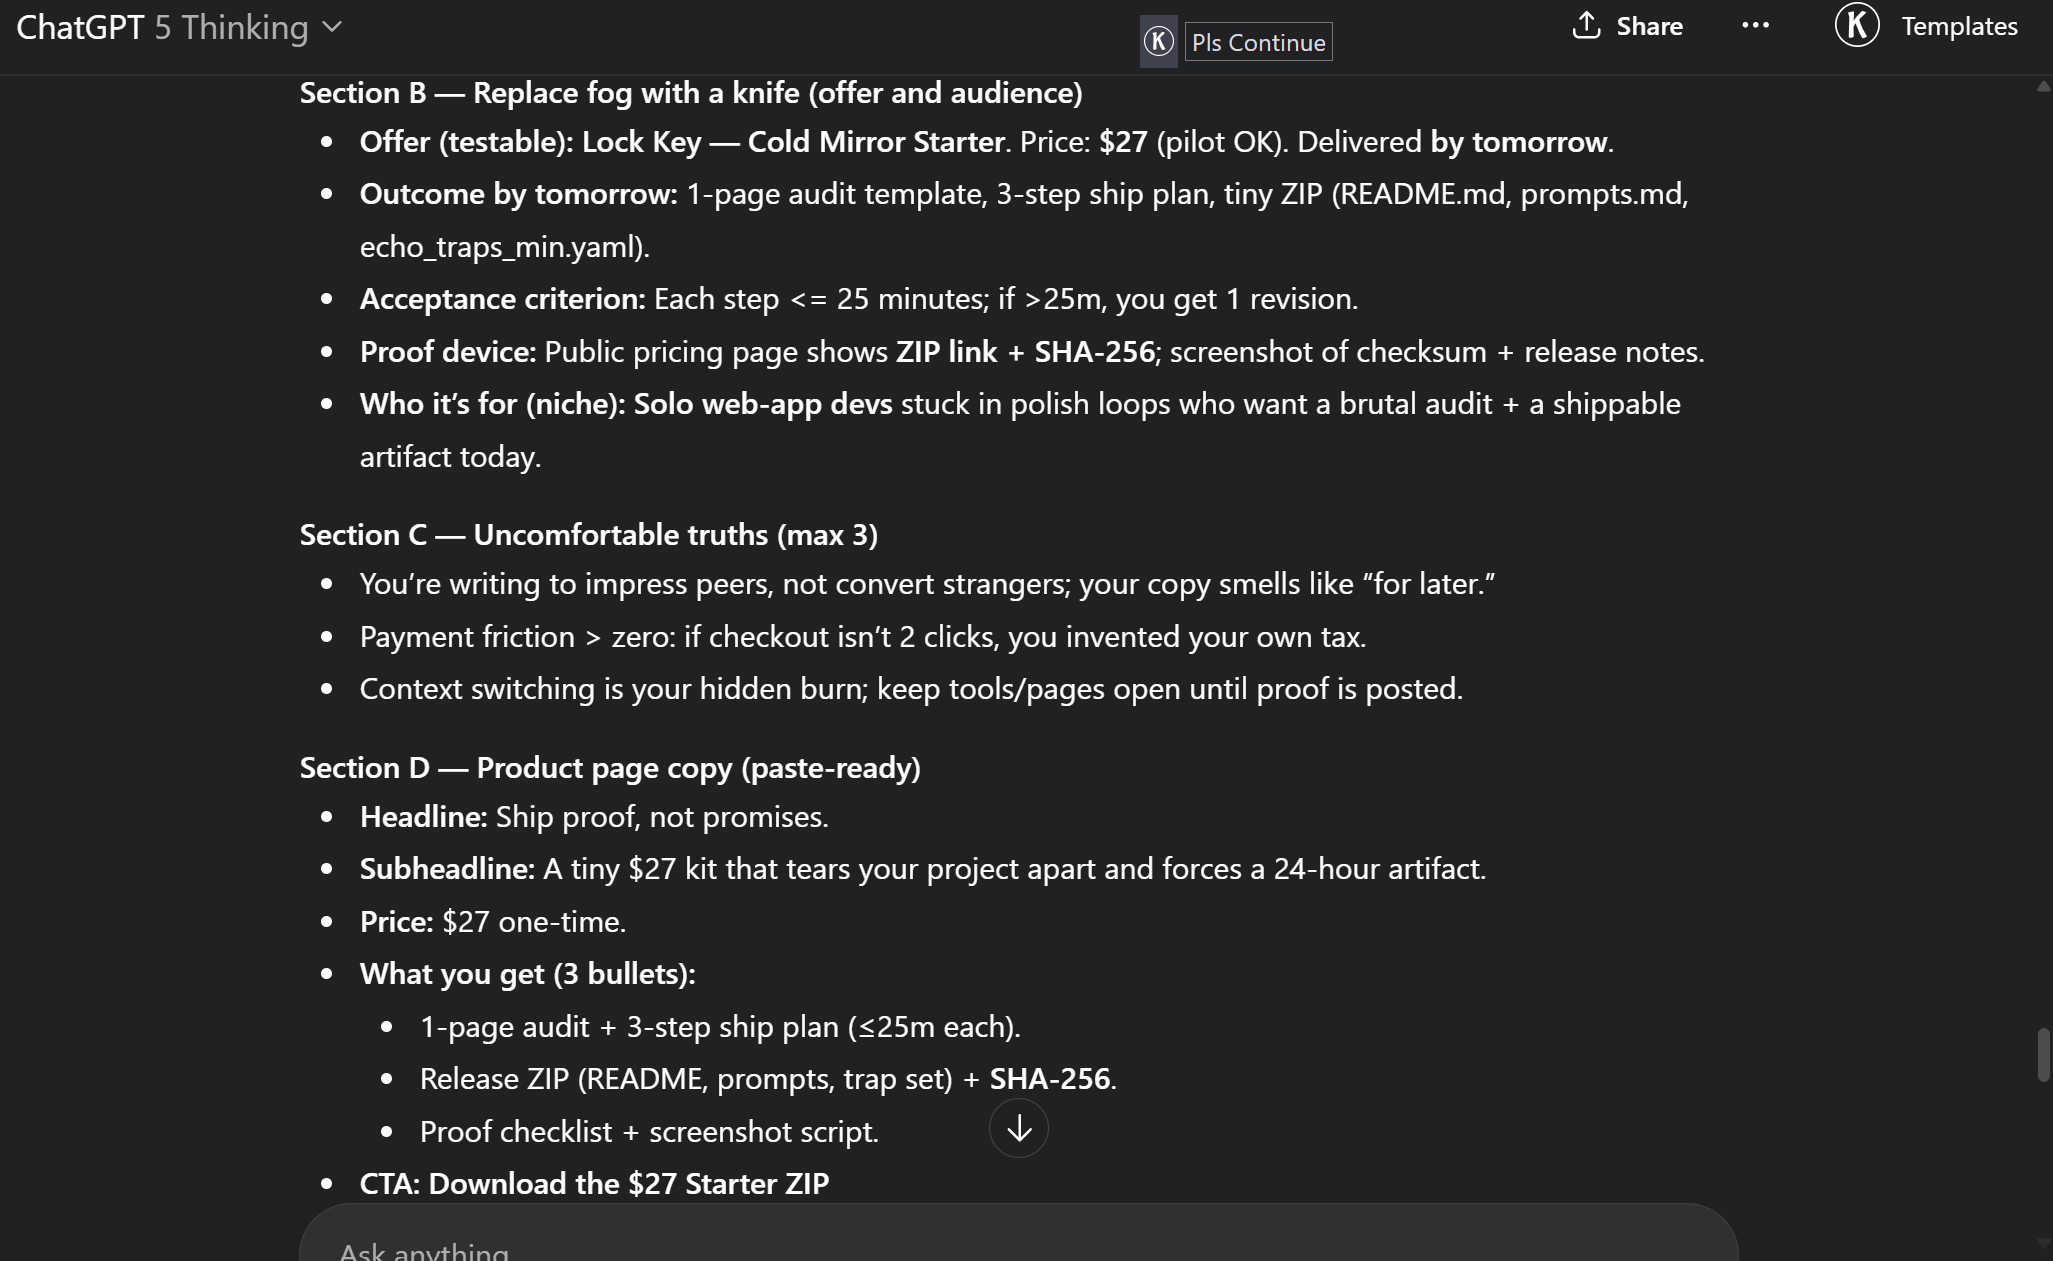The image size is (2053, 1261).
Task: Open the three-dot more options menu
Action: 1755,26
